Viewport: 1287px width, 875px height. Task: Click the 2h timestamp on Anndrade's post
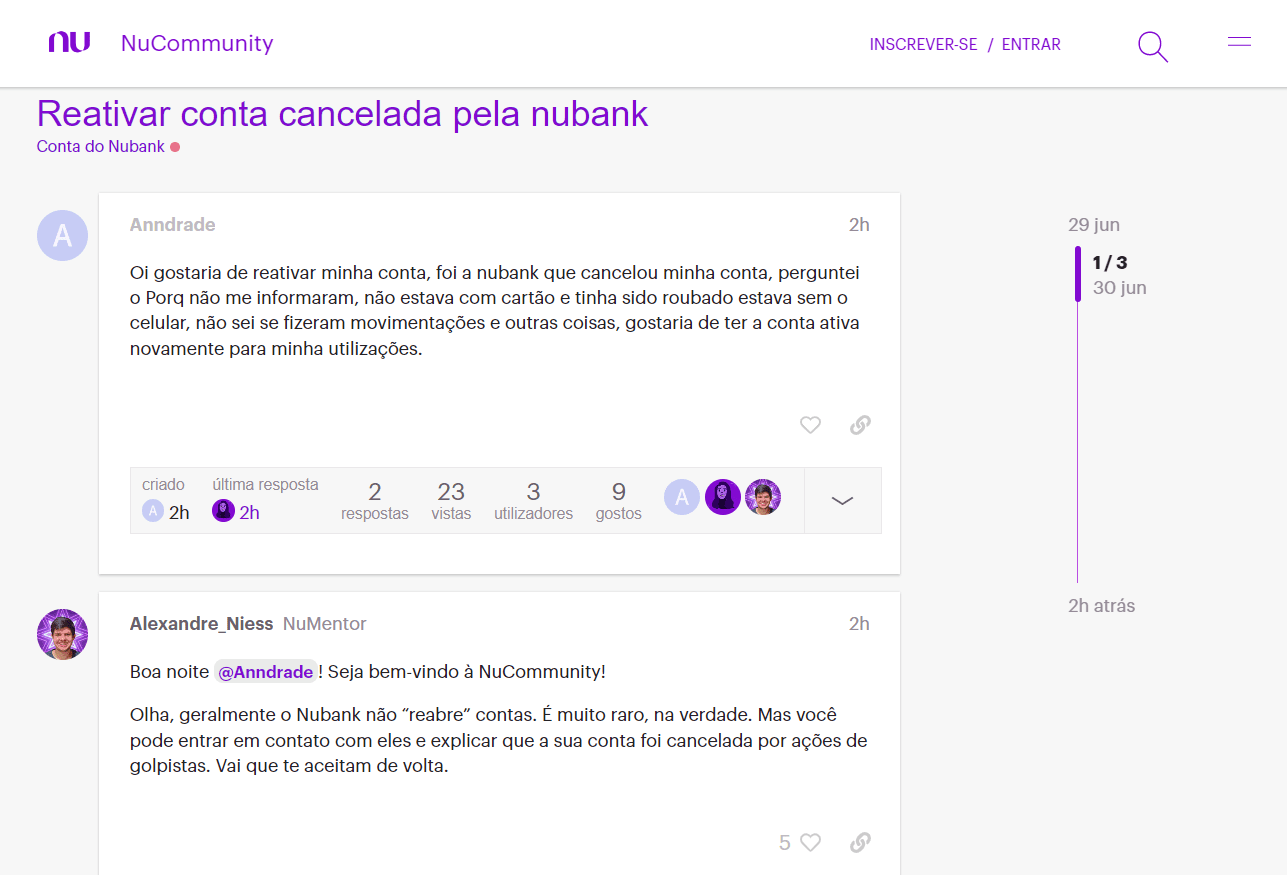coord(859,225)
